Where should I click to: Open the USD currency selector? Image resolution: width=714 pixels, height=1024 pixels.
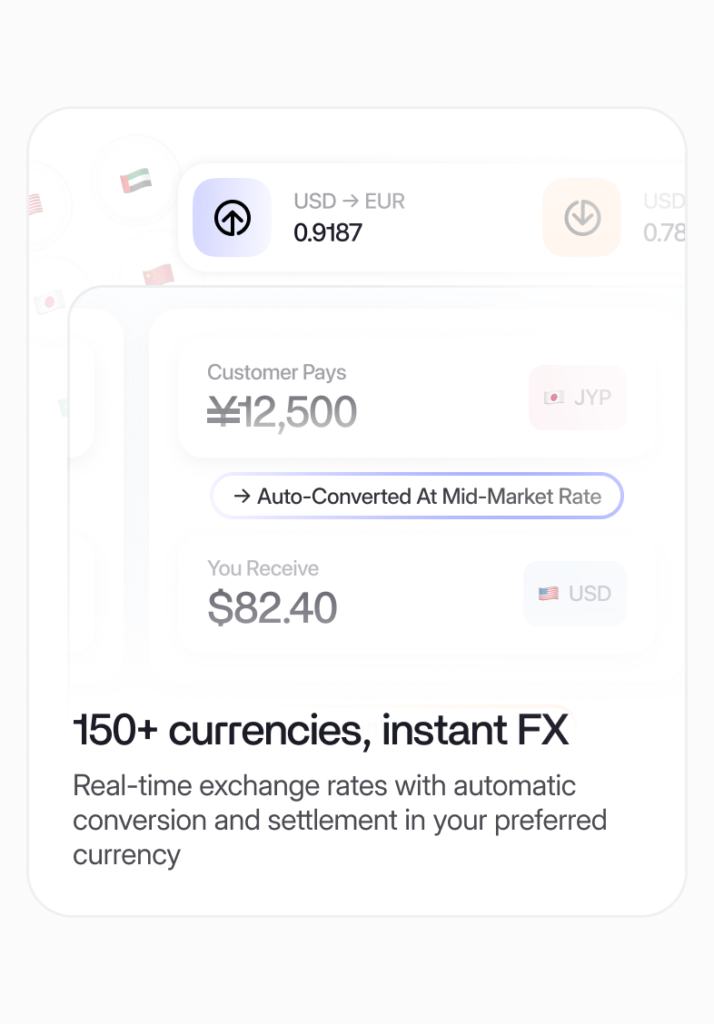(575, 594)
